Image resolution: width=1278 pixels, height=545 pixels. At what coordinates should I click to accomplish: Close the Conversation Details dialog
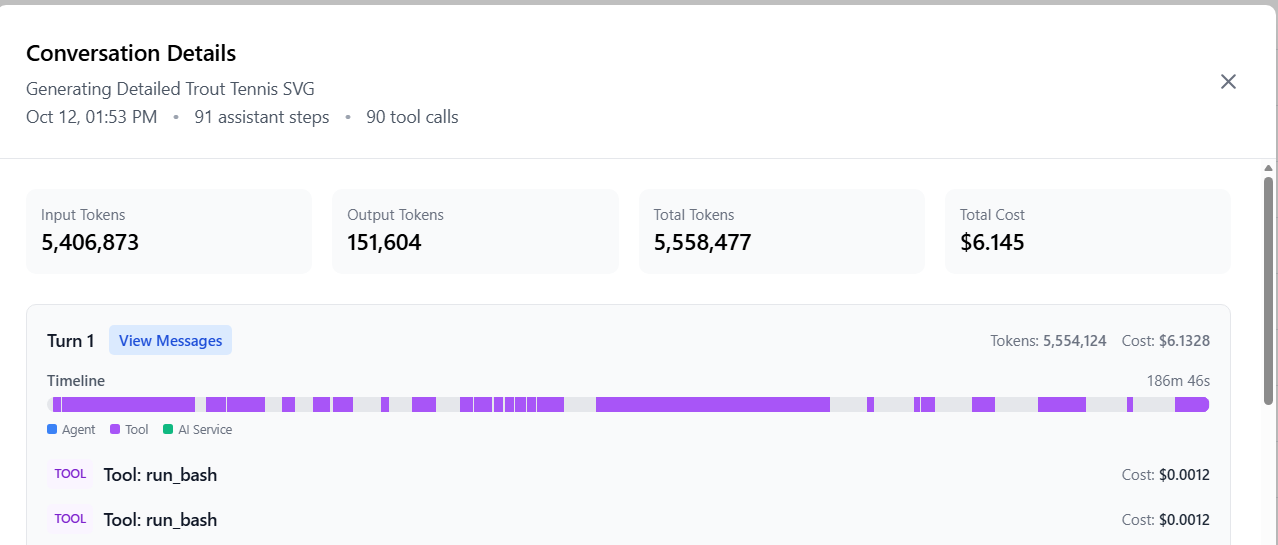coord(1228,82)
